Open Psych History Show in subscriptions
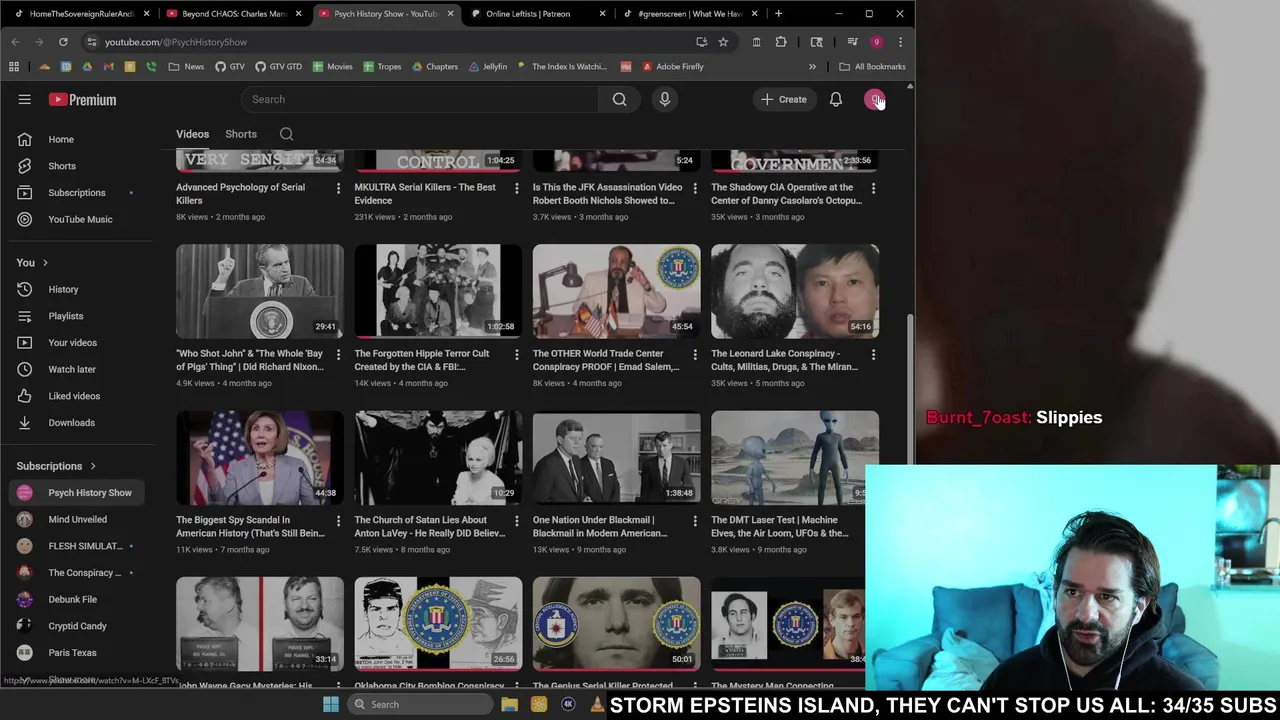Viewport: 1280px width, 720px height. 77,492
